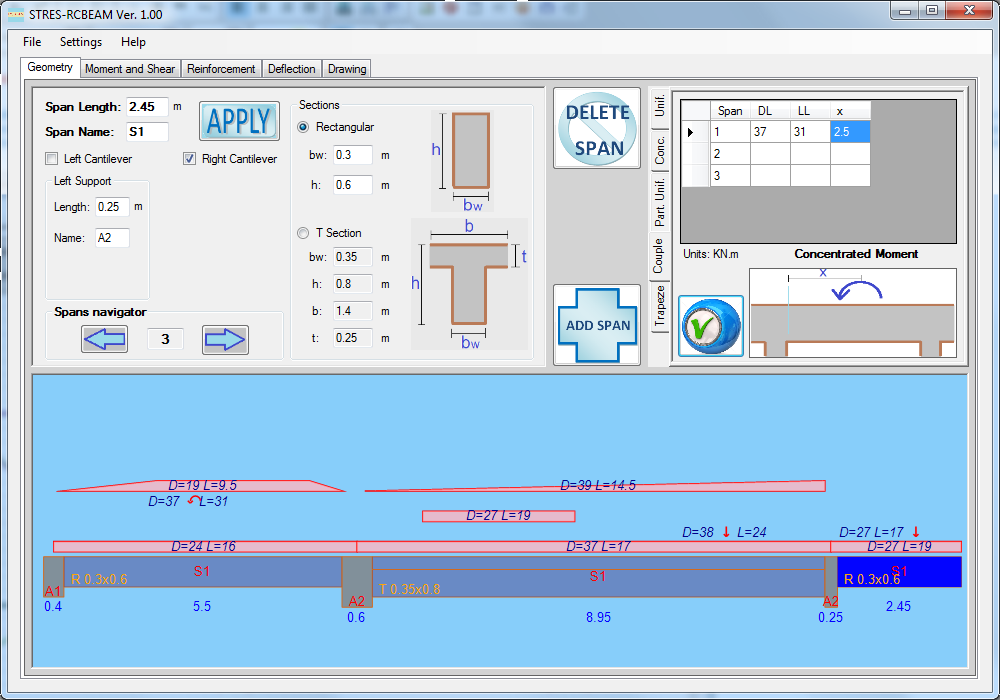Click the Span column header
This screenshot has height=700, width=1000.
tap(730, 111)
